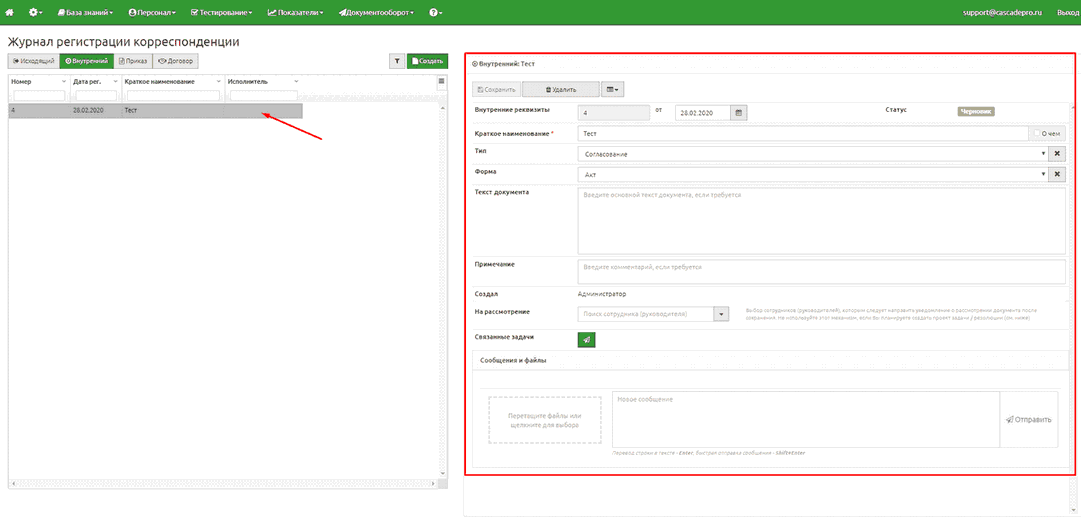The height and width of the screenshot is (519, 1081).
Task: Click the Дата рег. column filter field
Action: pos(96,96)
